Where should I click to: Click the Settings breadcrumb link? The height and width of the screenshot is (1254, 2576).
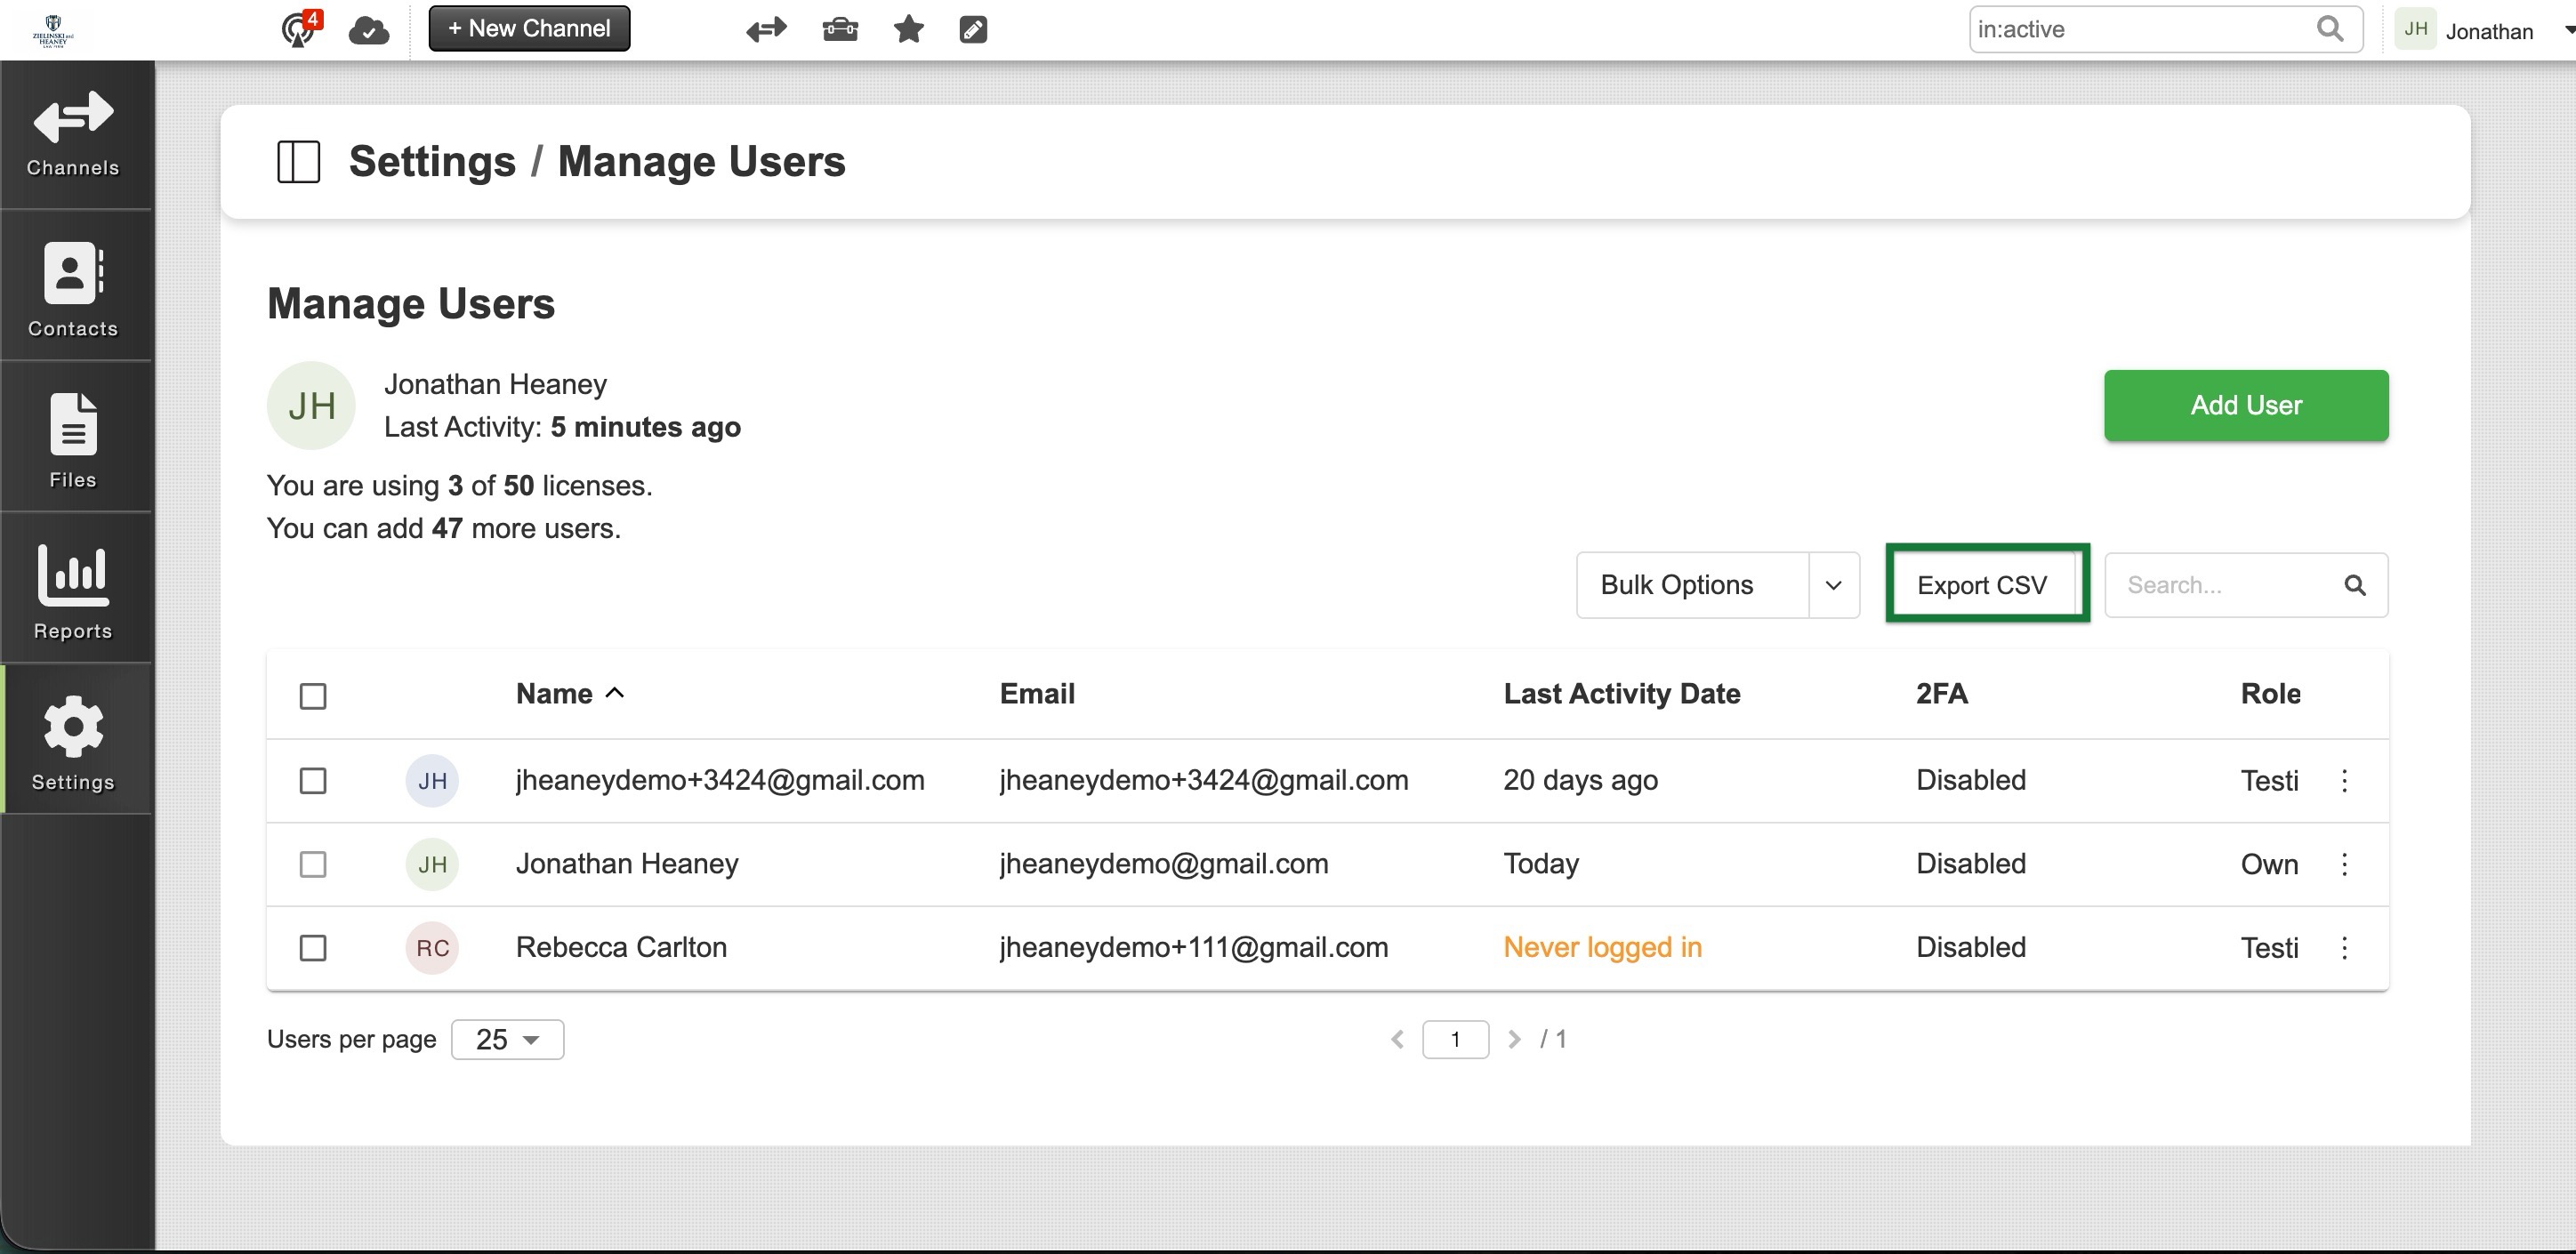(432, 162)
